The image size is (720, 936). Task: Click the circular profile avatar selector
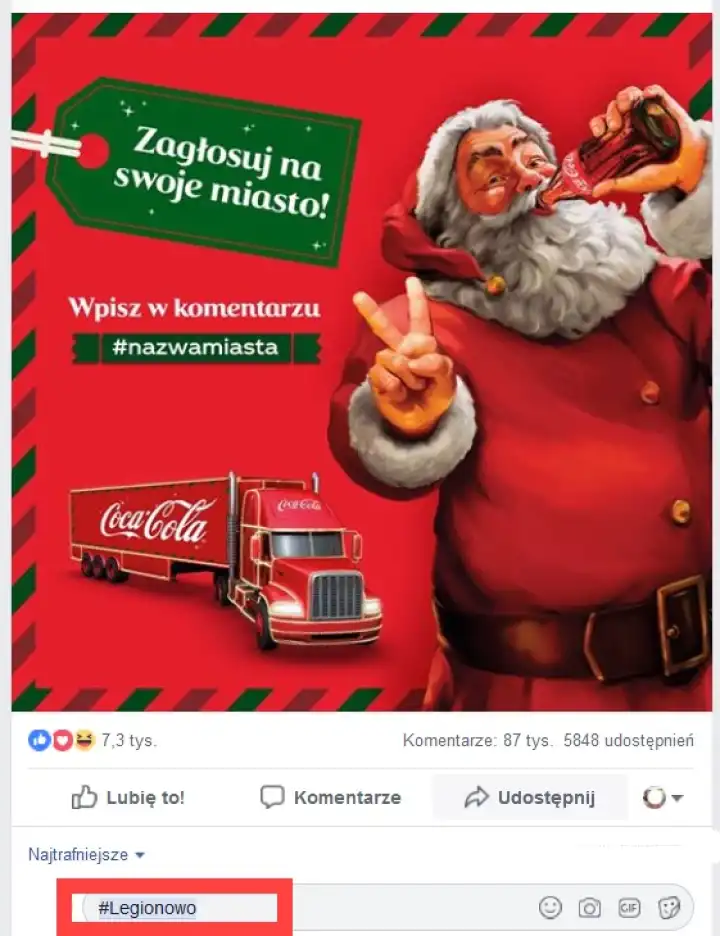click(654, 798)
